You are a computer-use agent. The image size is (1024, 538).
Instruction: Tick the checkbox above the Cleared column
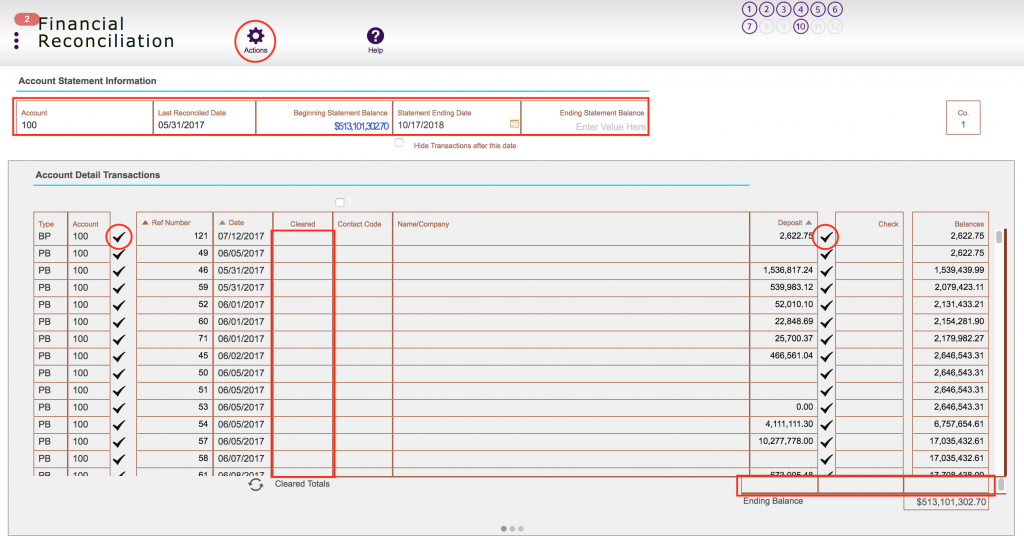(x=340, y=203)
